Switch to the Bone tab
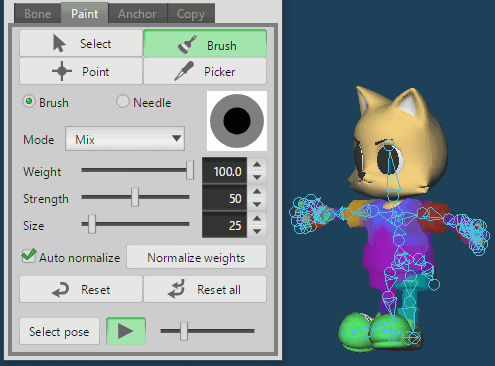 [38, 14]
